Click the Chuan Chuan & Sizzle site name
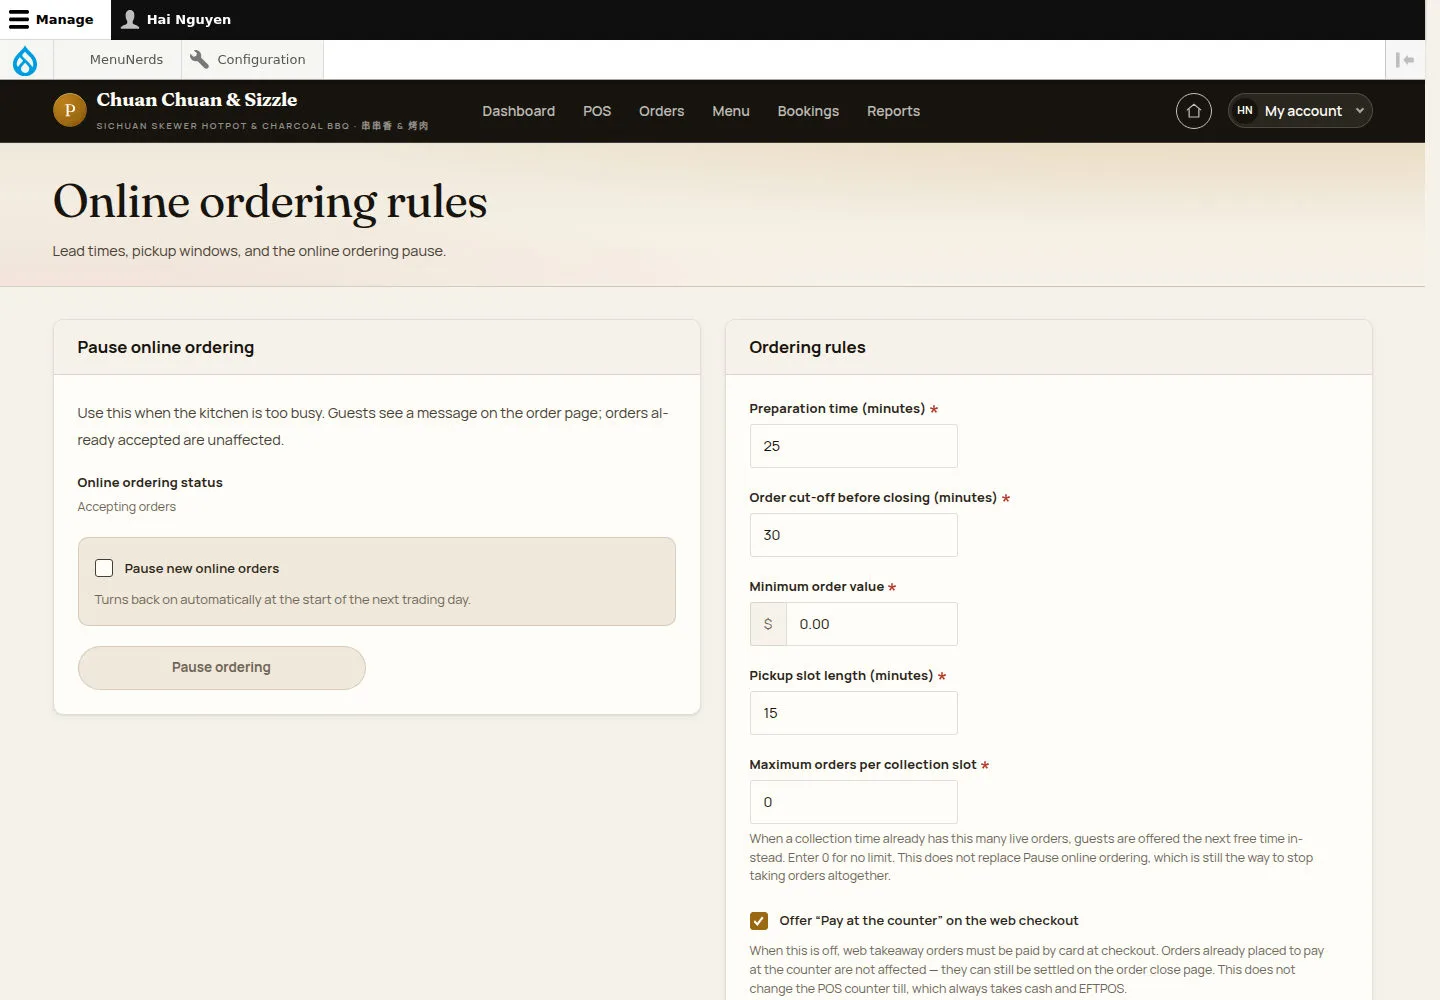1440x1000 pixels. tap(197, 100)
